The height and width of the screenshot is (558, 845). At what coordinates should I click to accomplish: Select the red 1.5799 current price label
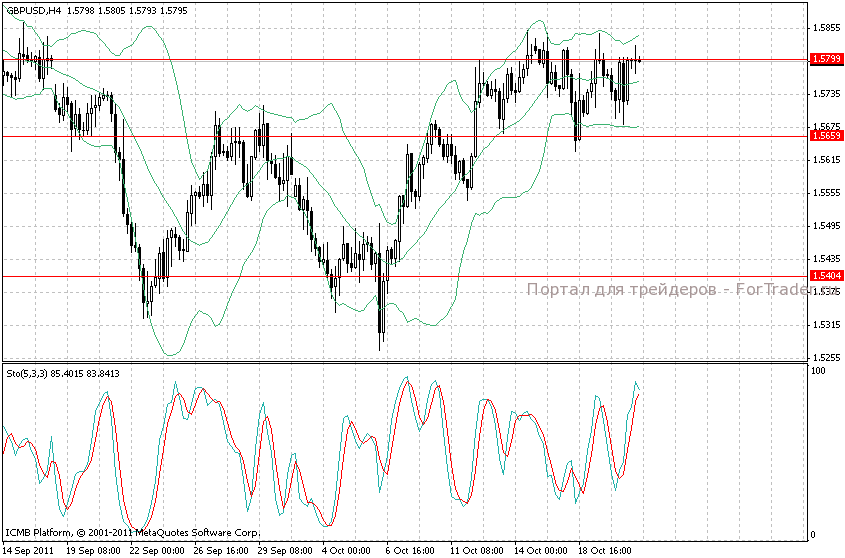click(825, 59)
